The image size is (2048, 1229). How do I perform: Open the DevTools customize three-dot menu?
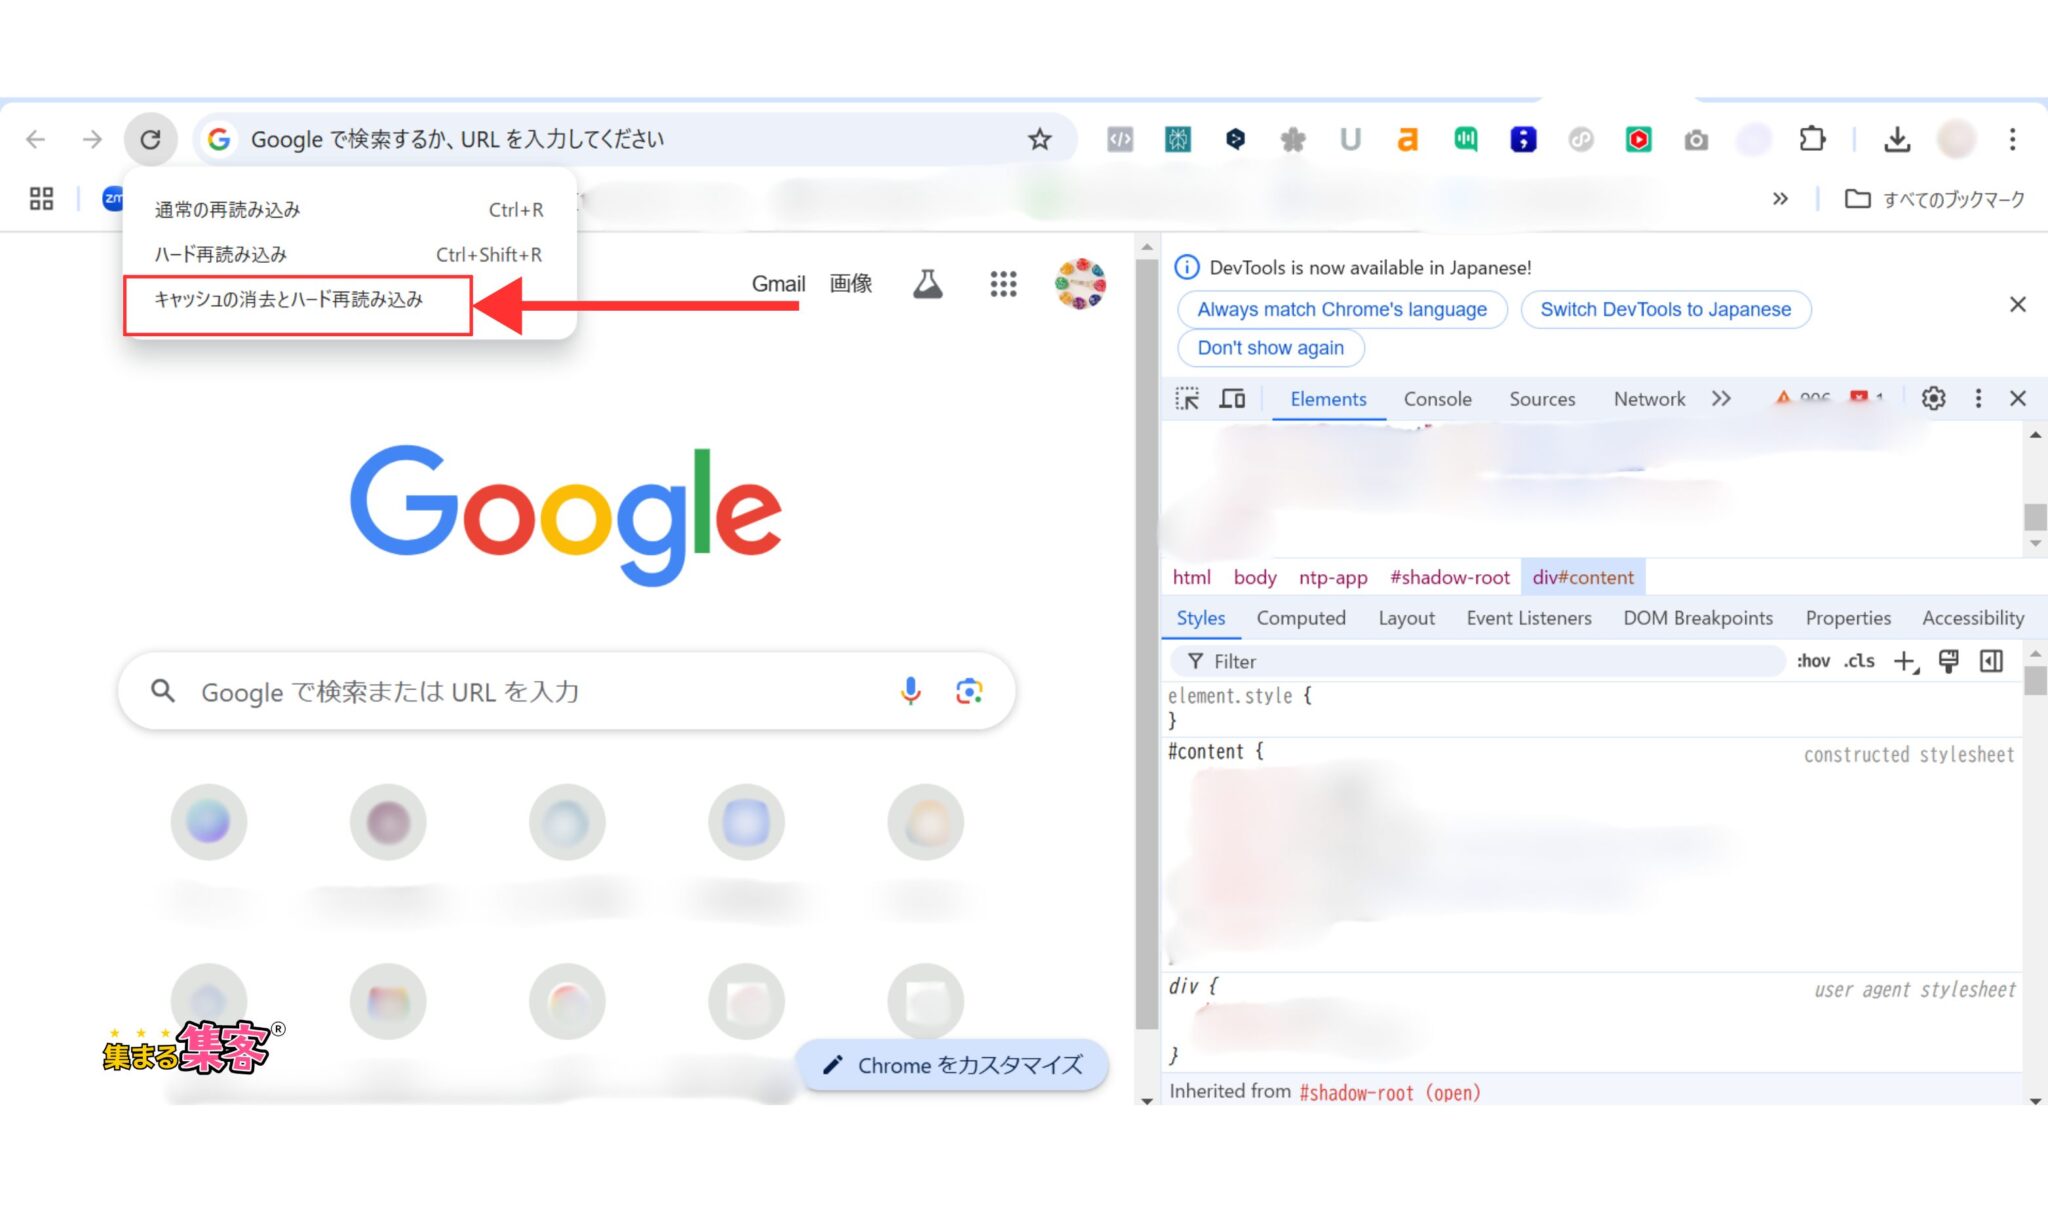pos(1978,399)
